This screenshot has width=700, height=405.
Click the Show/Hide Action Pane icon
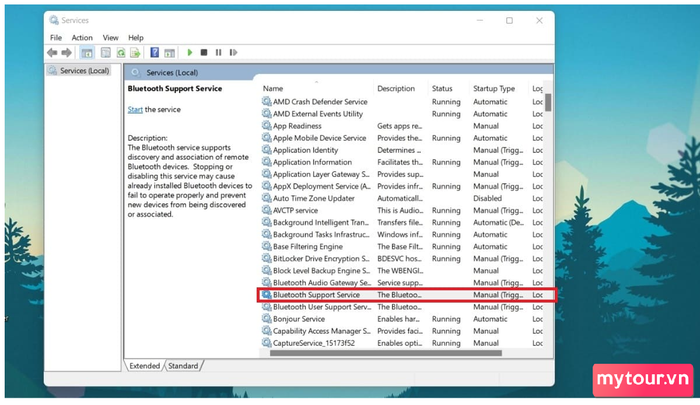(169, 53)
